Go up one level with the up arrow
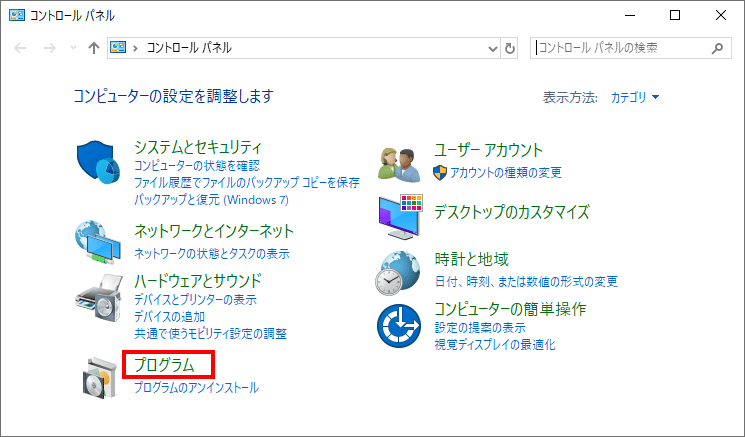The height and width of the screenshot is (437, 745). tap(94, 48)
